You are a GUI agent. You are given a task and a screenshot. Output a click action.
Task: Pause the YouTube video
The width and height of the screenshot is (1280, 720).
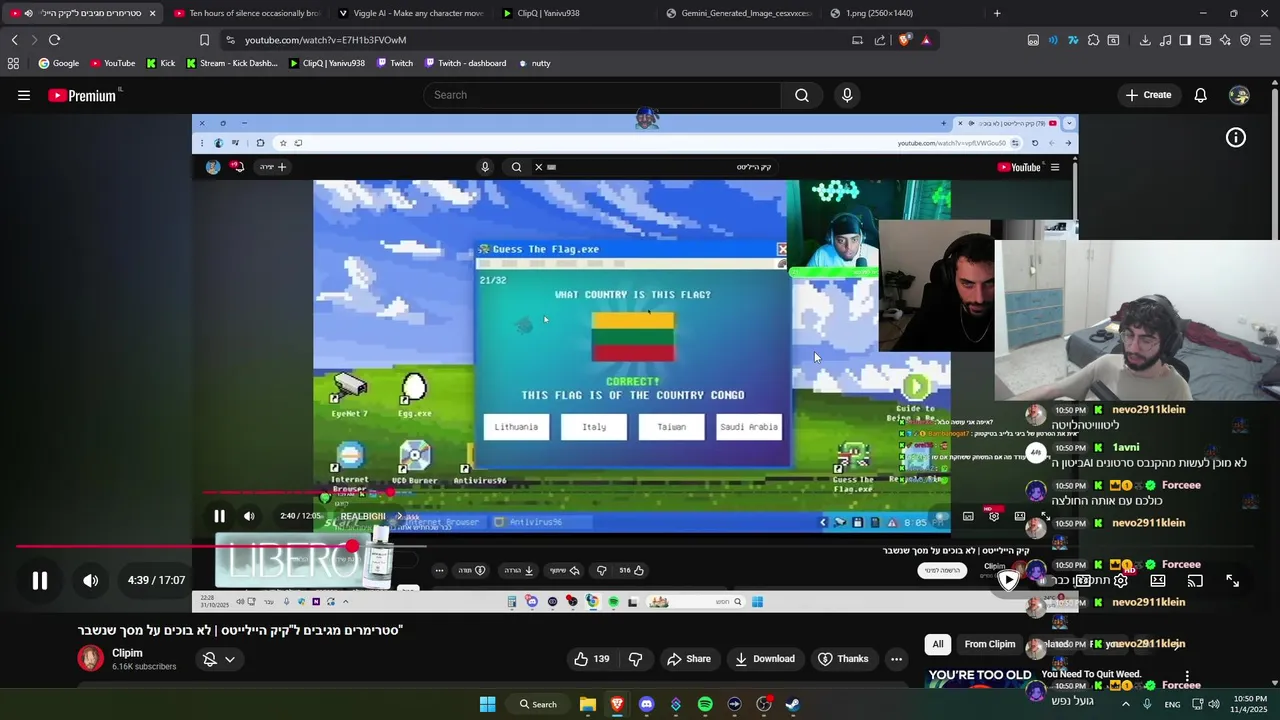click(40, 580)
